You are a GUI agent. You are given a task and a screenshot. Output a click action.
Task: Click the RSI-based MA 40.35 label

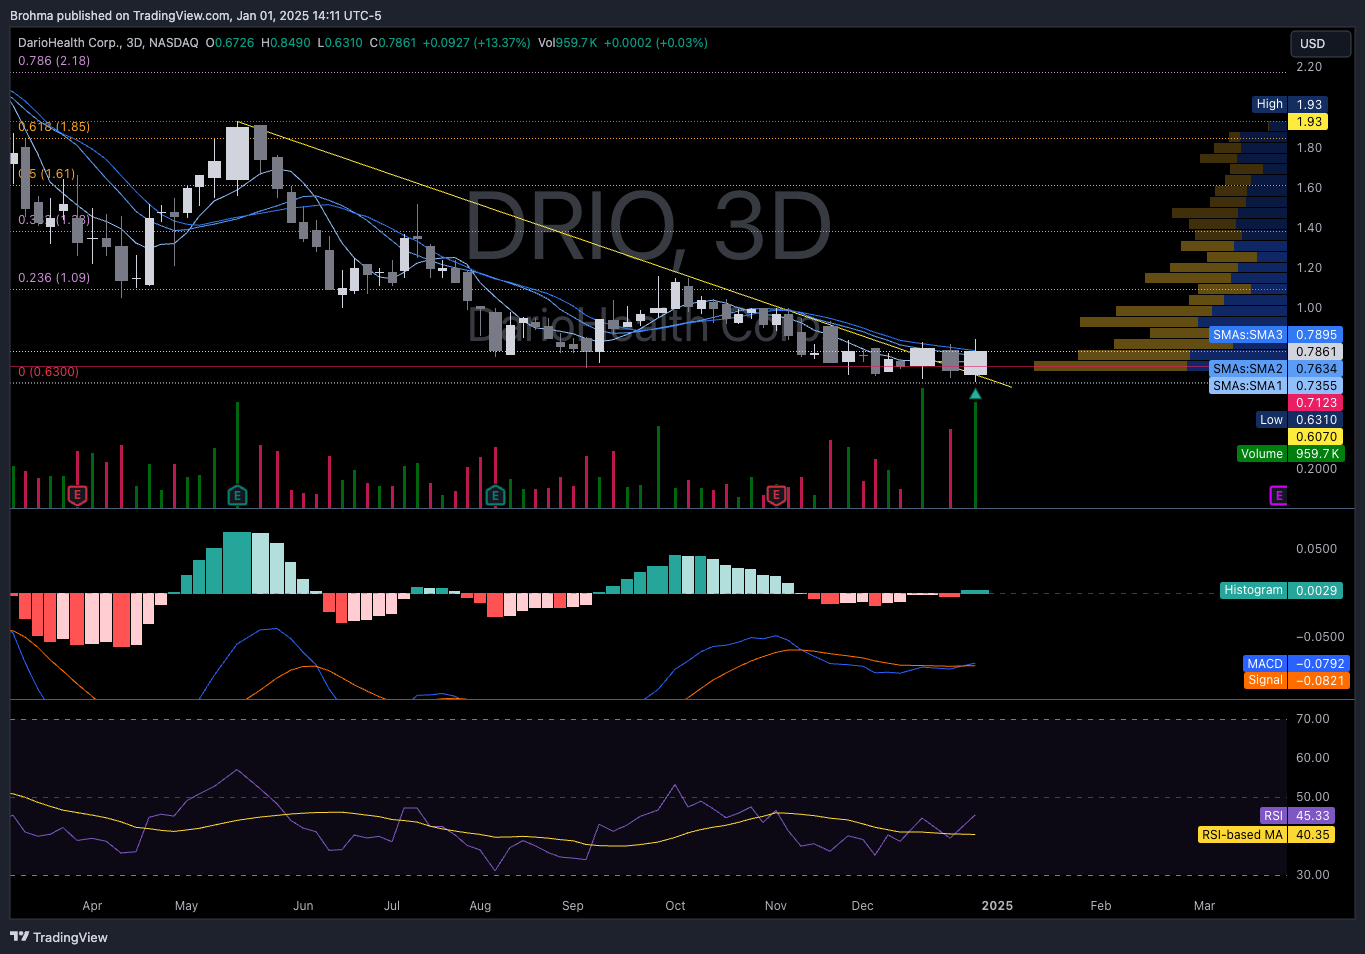(x=1266, y=835)
